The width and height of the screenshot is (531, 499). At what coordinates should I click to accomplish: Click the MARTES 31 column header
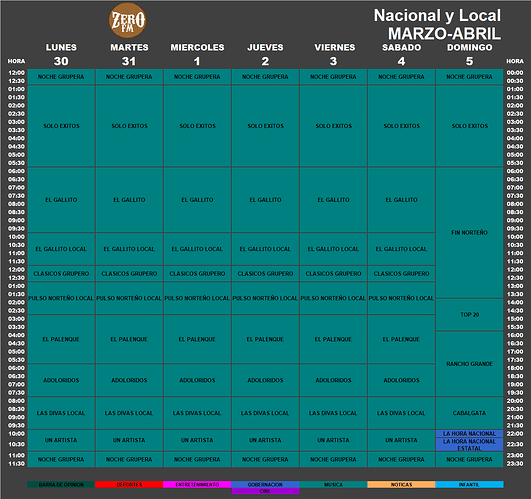point(129,54)
